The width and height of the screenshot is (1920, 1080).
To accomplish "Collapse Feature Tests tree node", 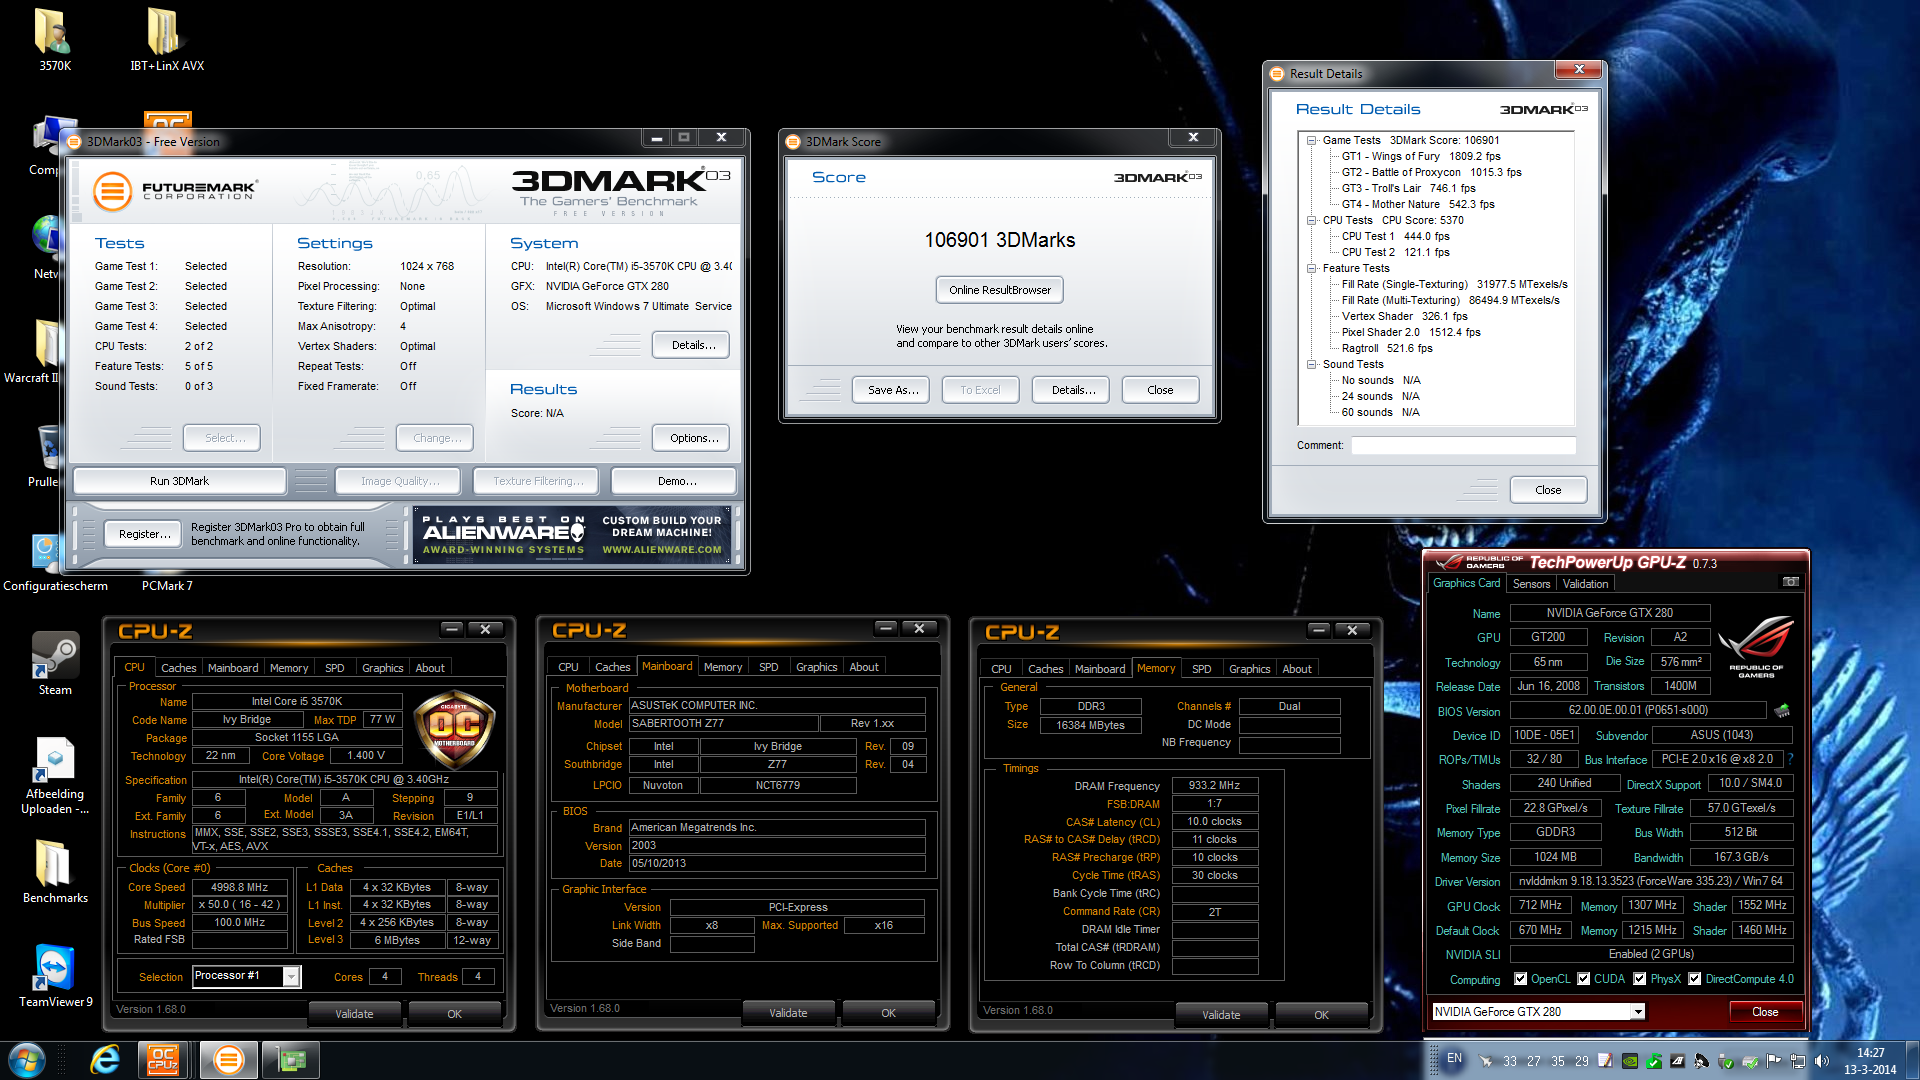I will [1311, 268].
